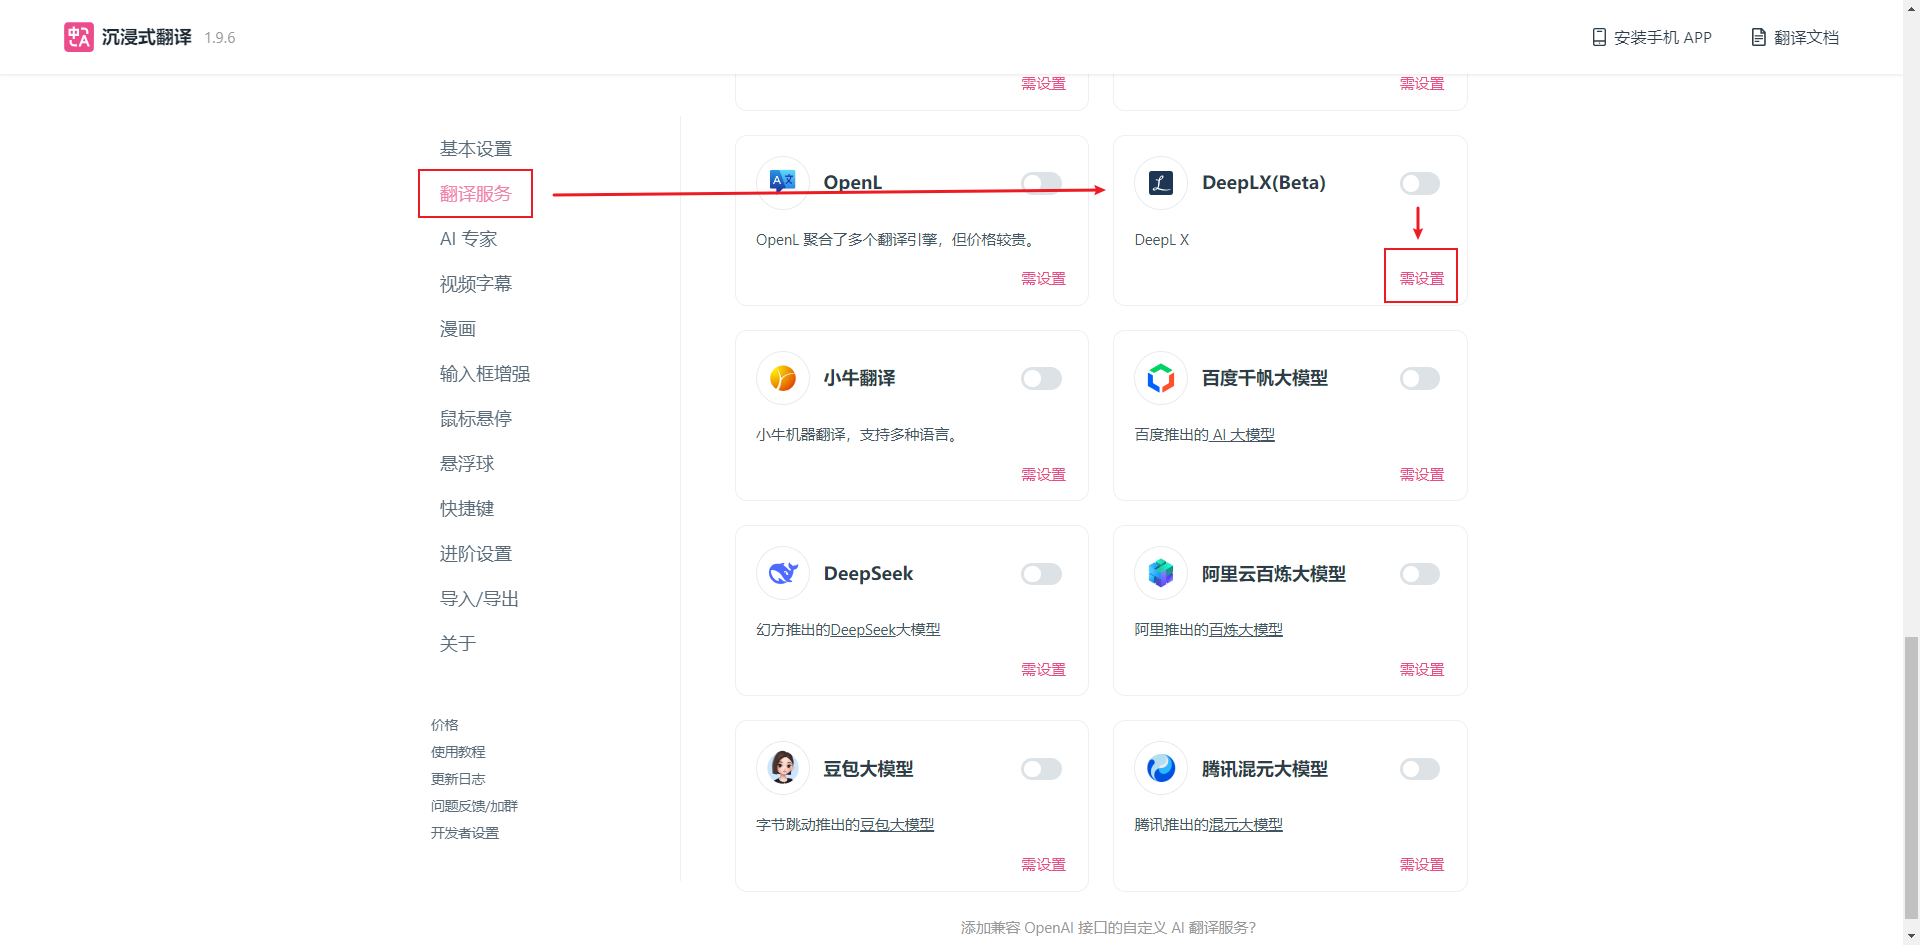Screen dimensions: 1920x945
Task: Open the AI 专家 sidebar section
Action: click(468, 239)
